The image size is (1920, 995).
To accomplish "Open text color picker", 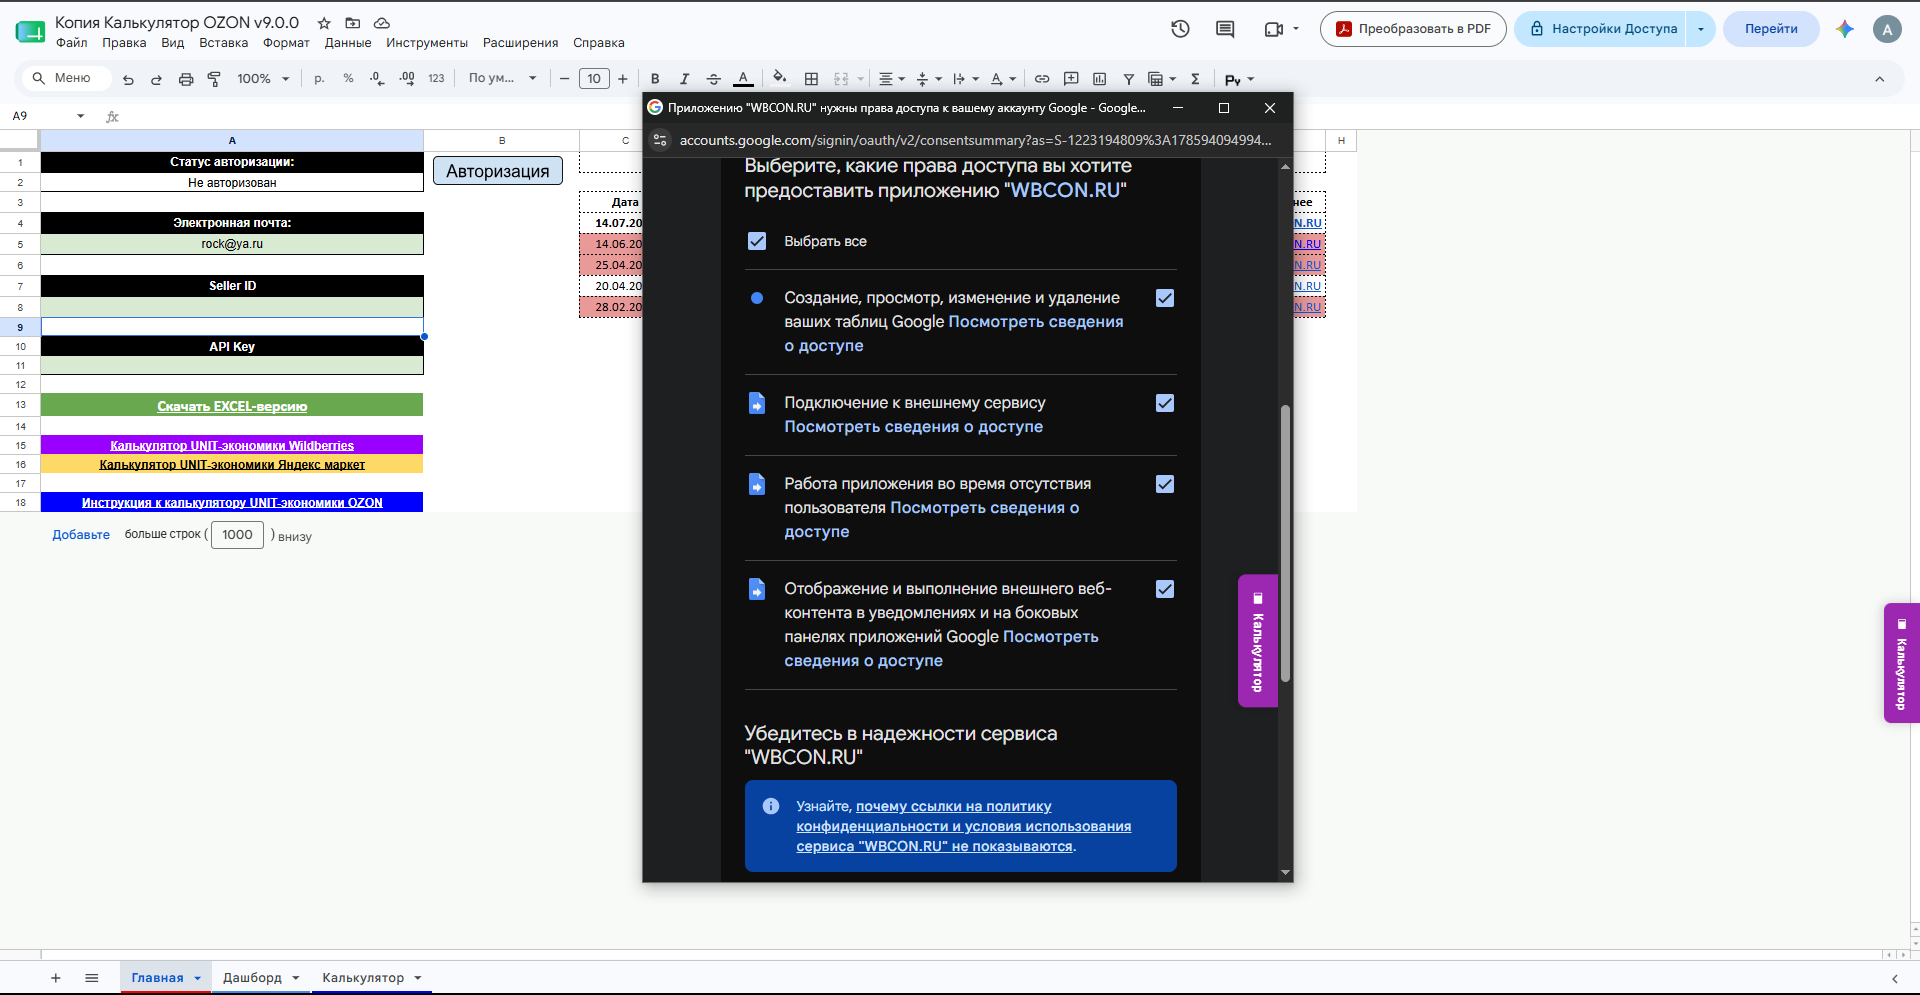I will [743, 79].
